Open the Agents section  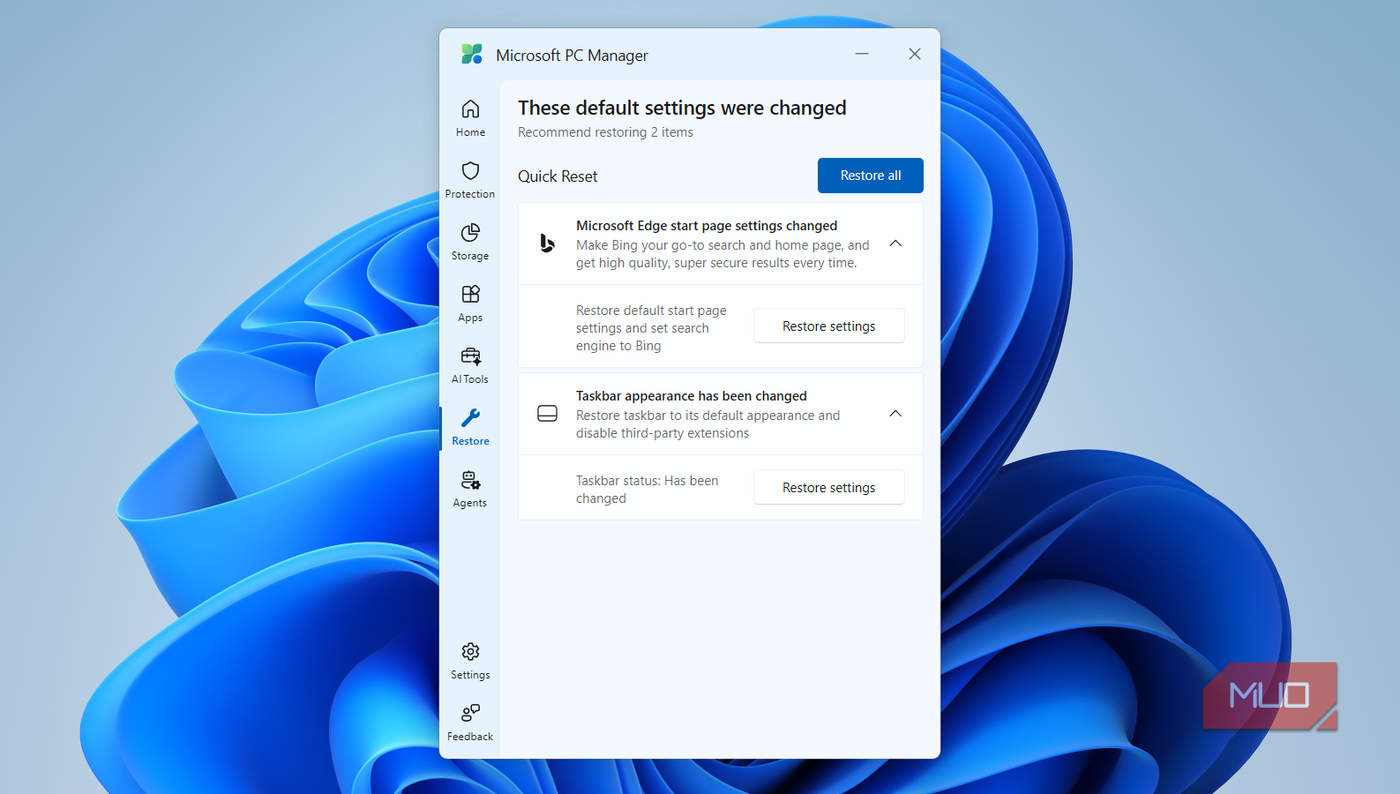click(470, 489)
